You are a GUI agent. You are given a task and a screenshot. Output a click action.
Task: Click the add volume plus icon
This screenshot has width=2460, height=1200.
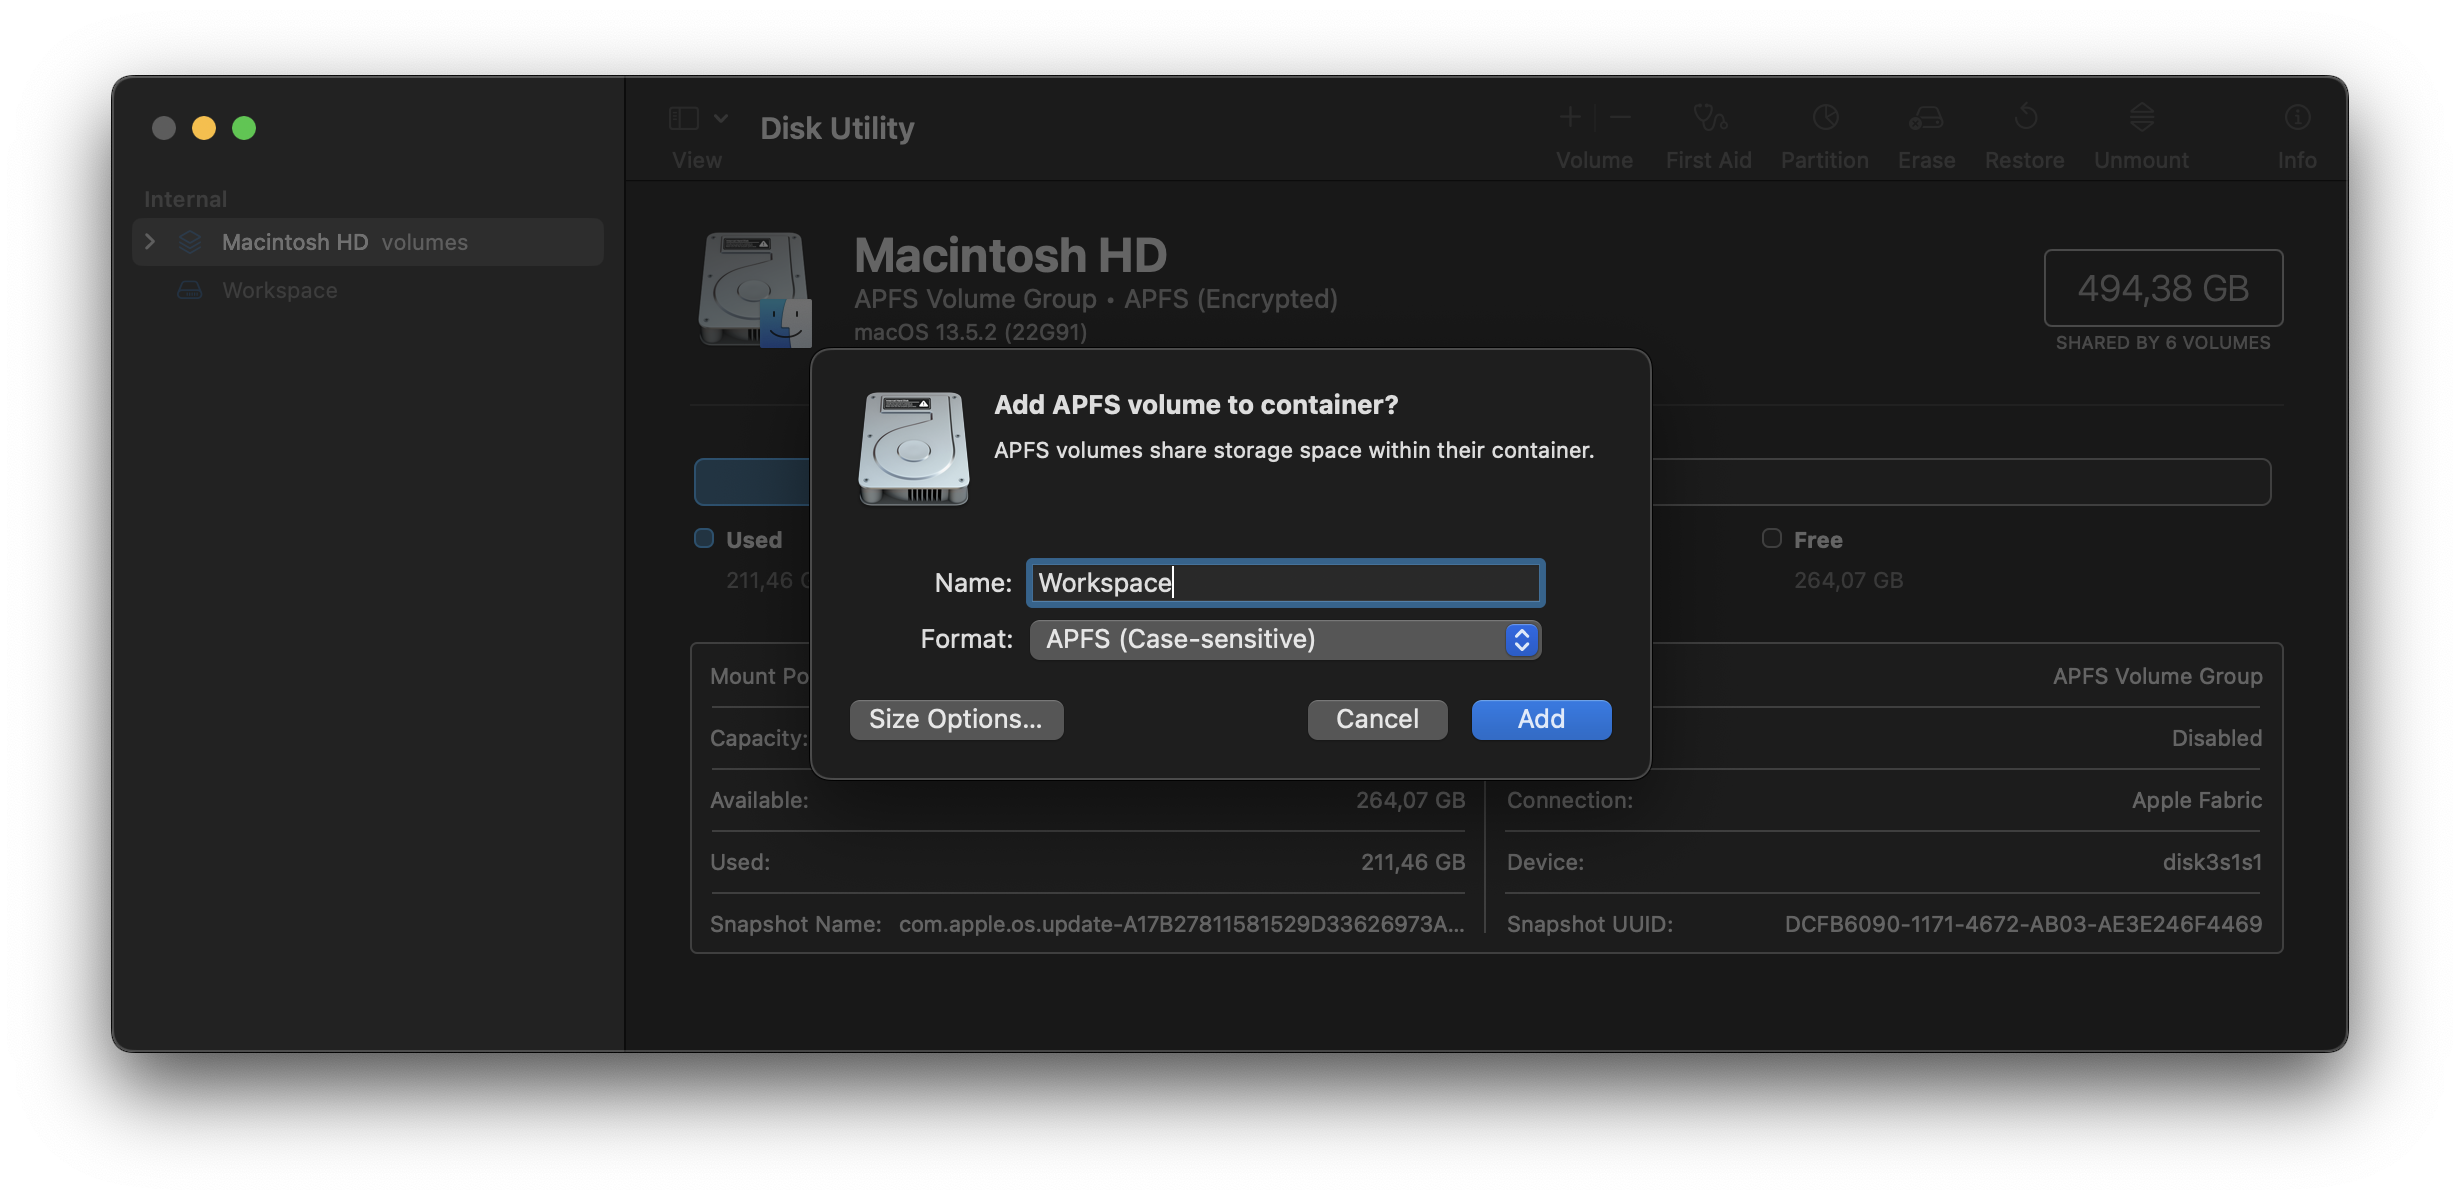pos(1570,118)
